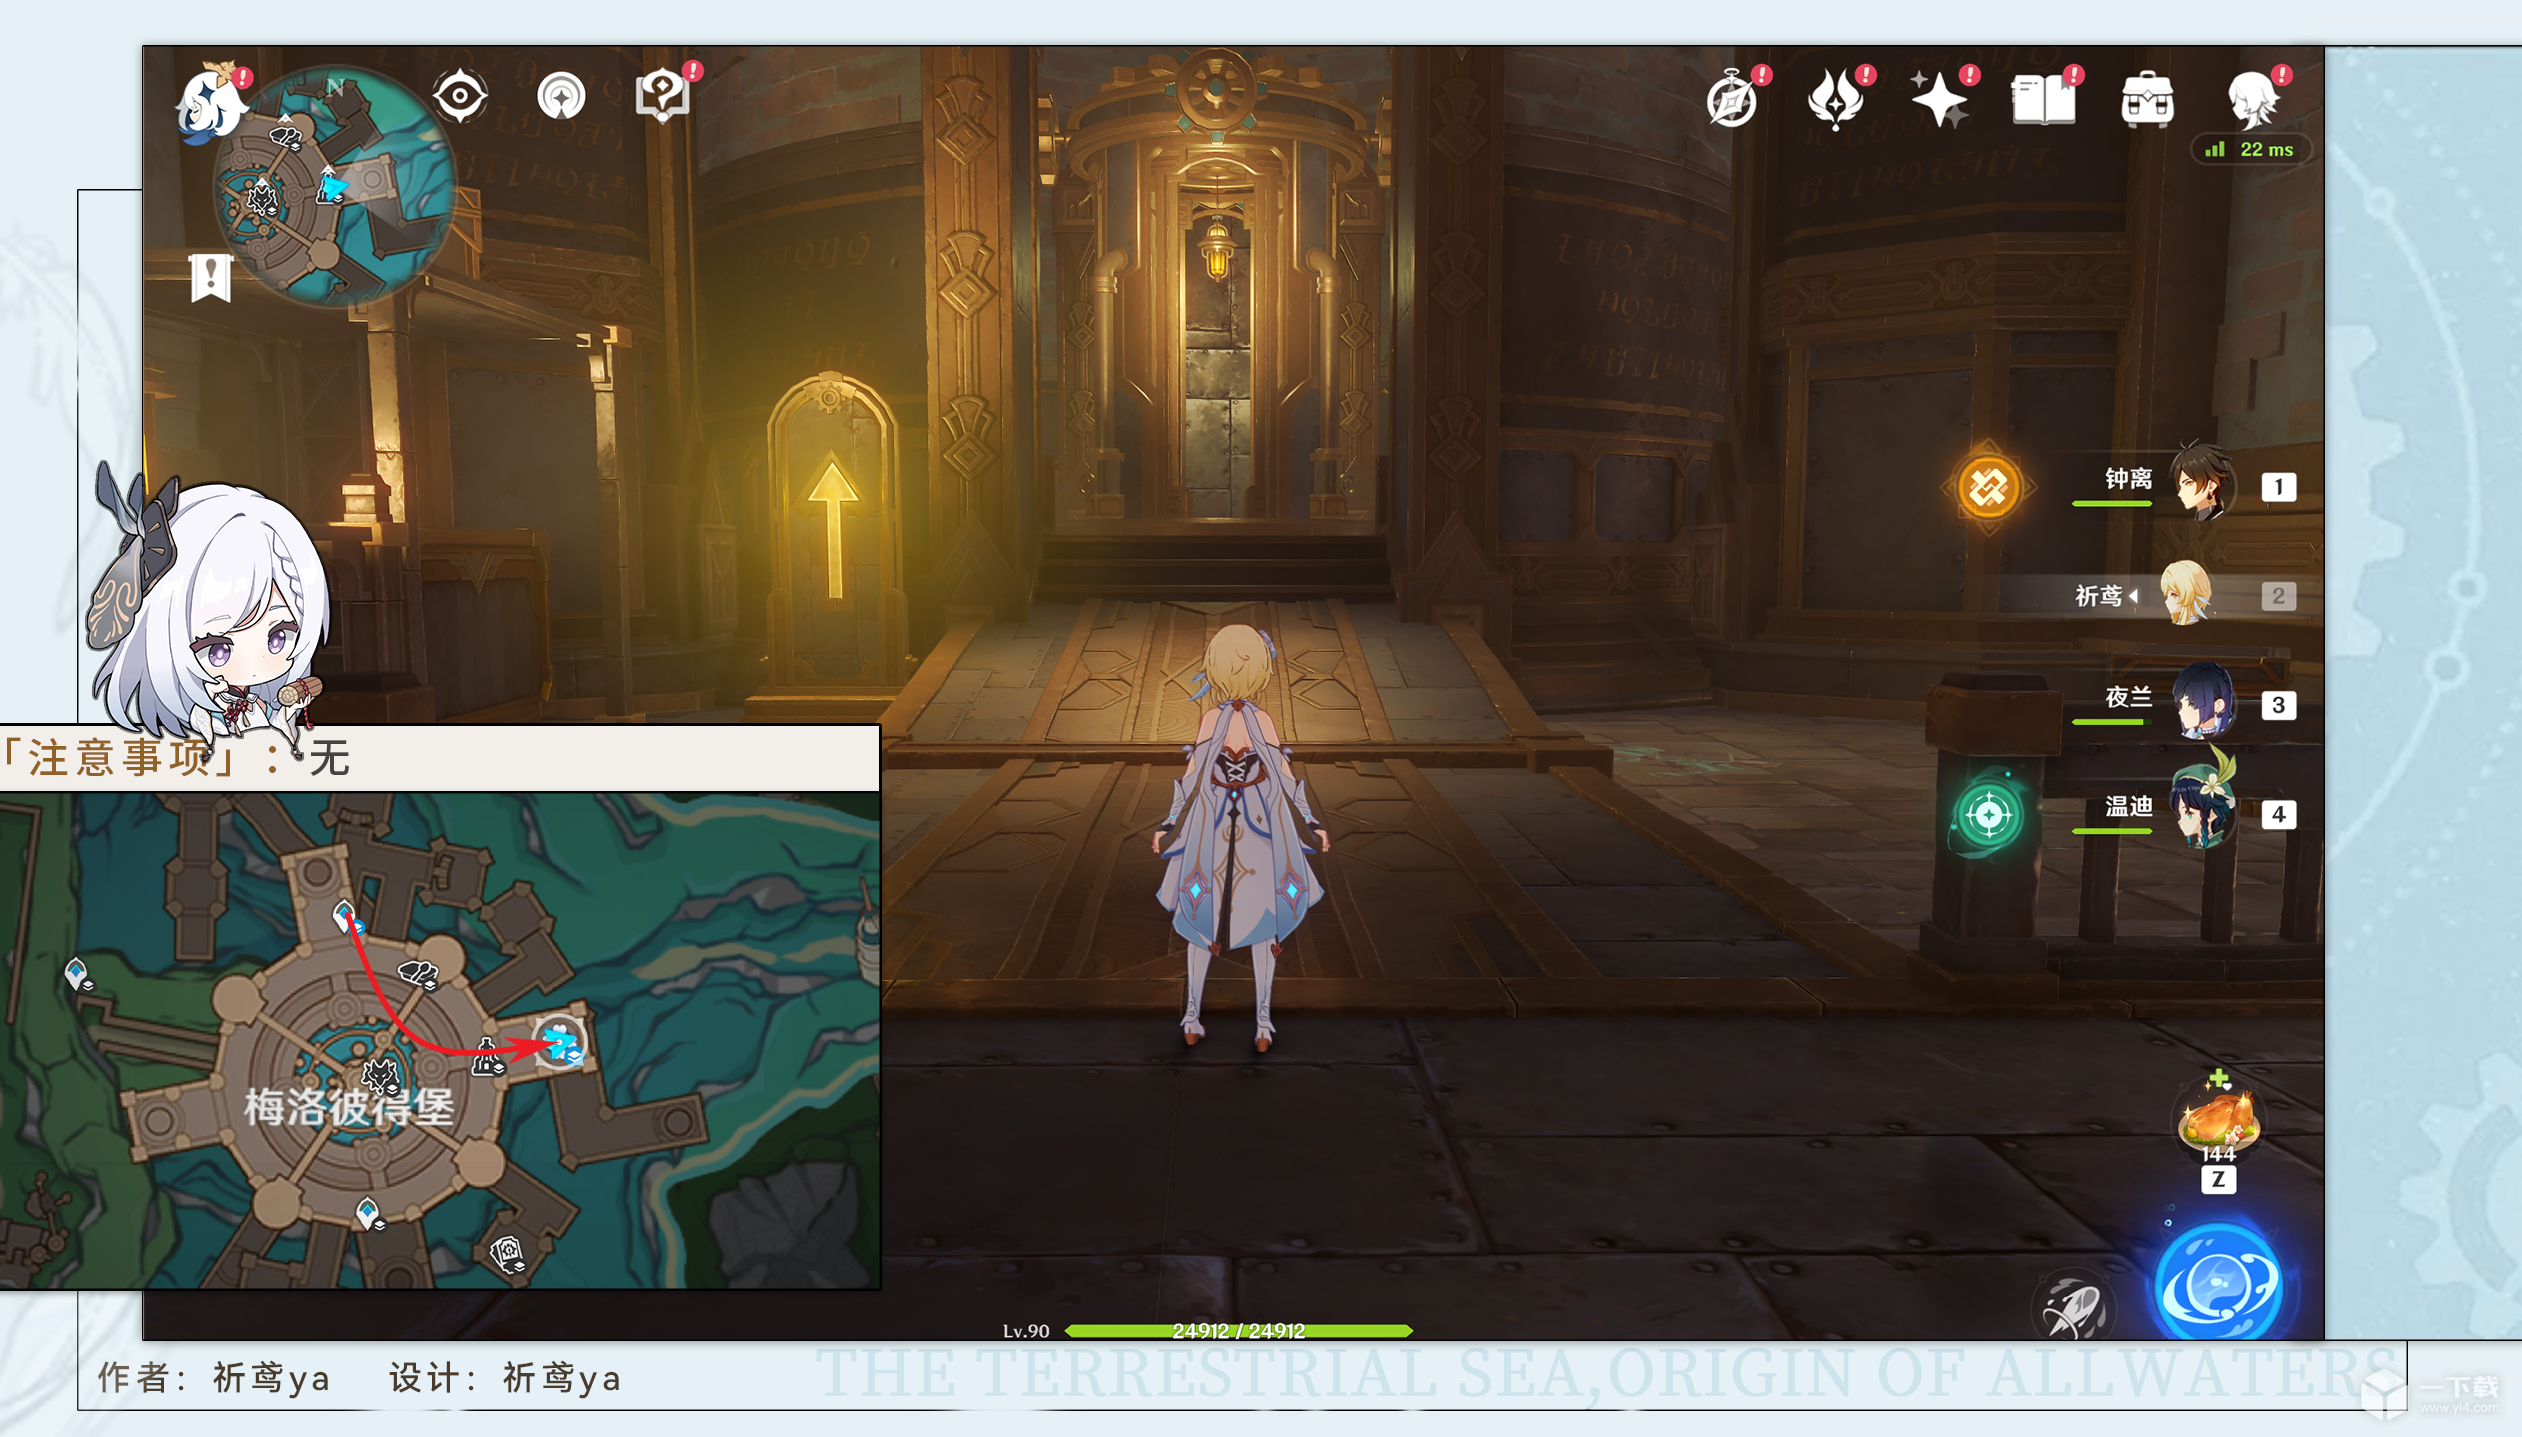Viewport: 2522px width, 1437px height.
Task: Open the quest notification icon
Action: (663, 96)
